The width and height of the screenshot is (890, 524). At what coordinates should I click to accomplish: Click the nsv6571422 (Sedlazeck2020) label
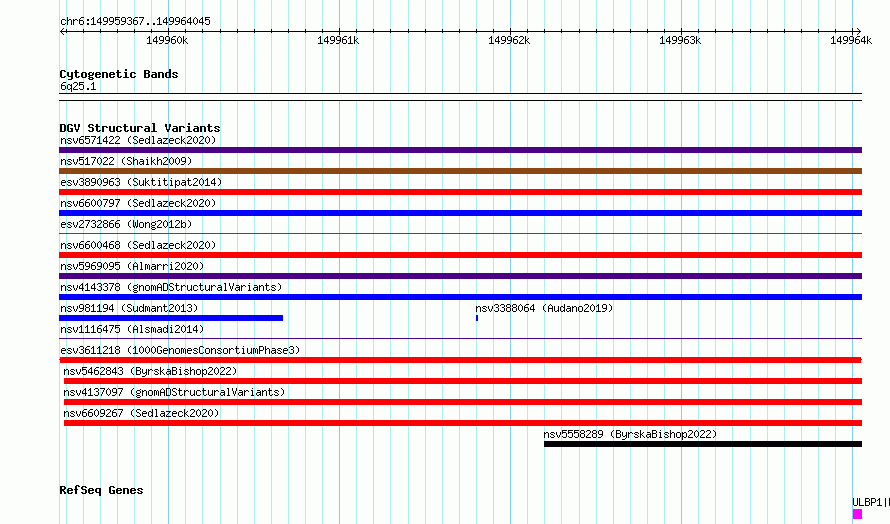138,140
